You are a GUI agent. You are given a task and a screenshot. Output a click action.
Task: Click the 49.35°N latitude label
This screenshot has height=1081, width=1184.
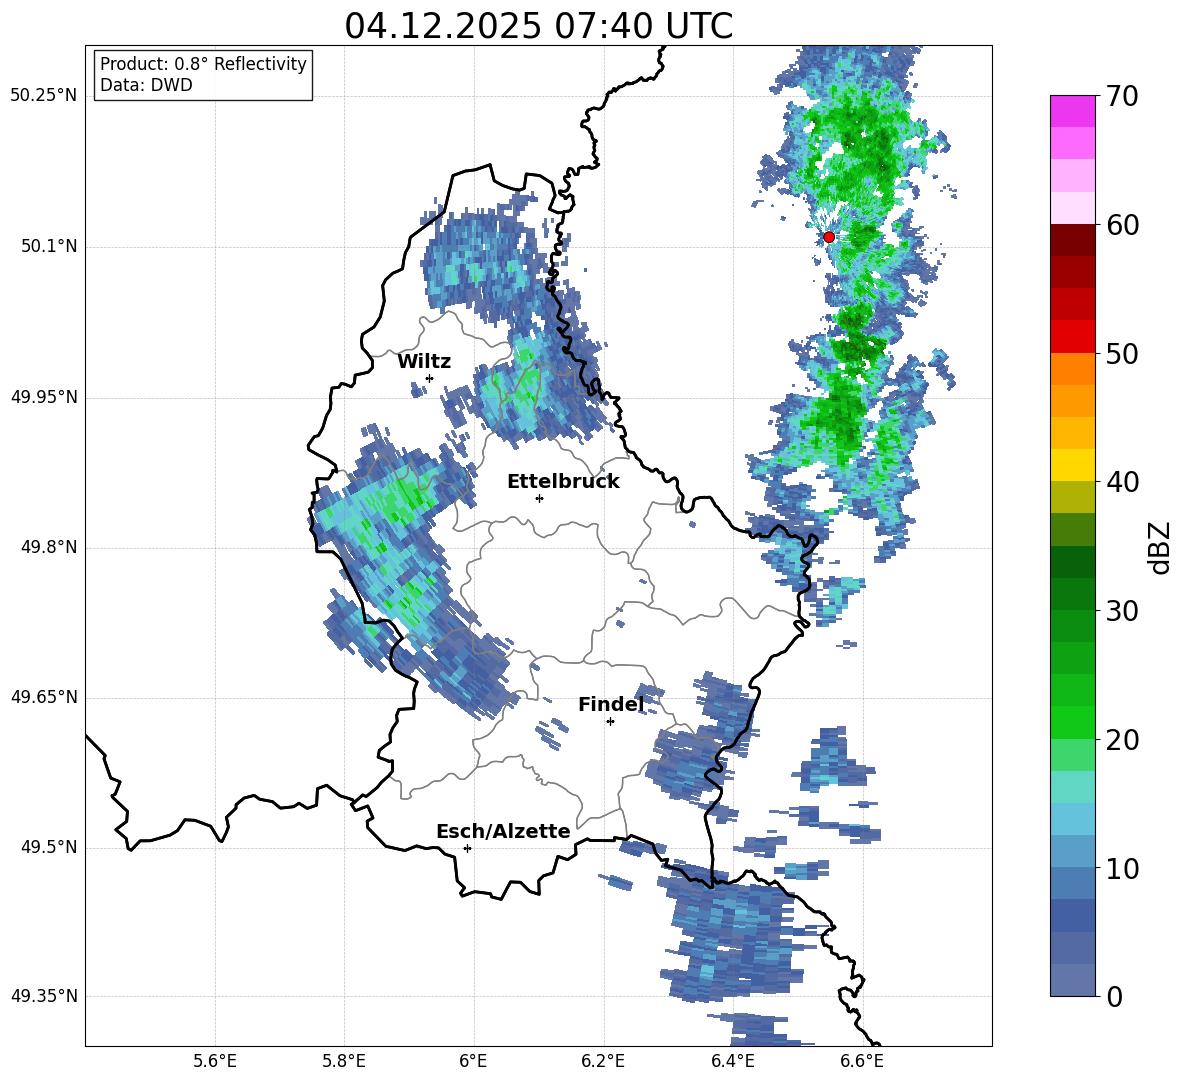click(x=44, y=996)
